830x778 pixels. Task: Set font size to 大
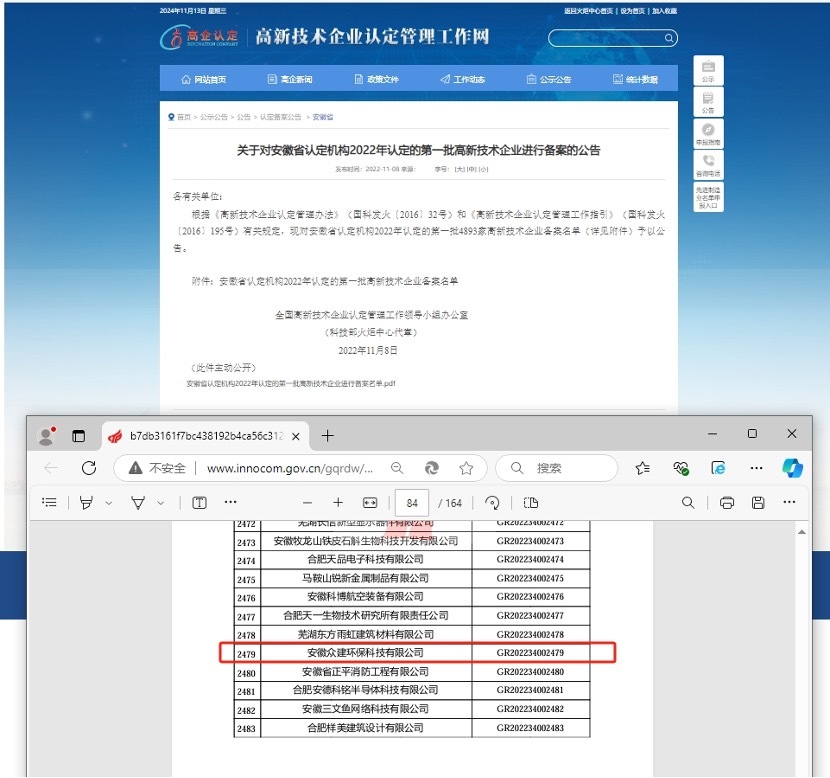tap(460, 169)
